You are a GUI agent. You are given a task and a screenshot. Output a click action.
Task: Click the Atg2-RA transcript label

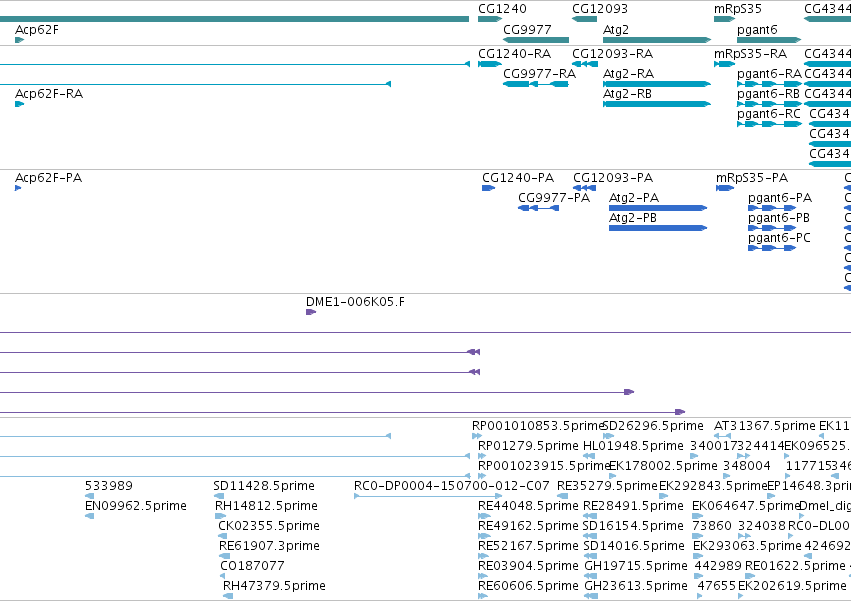coord(628,74)
